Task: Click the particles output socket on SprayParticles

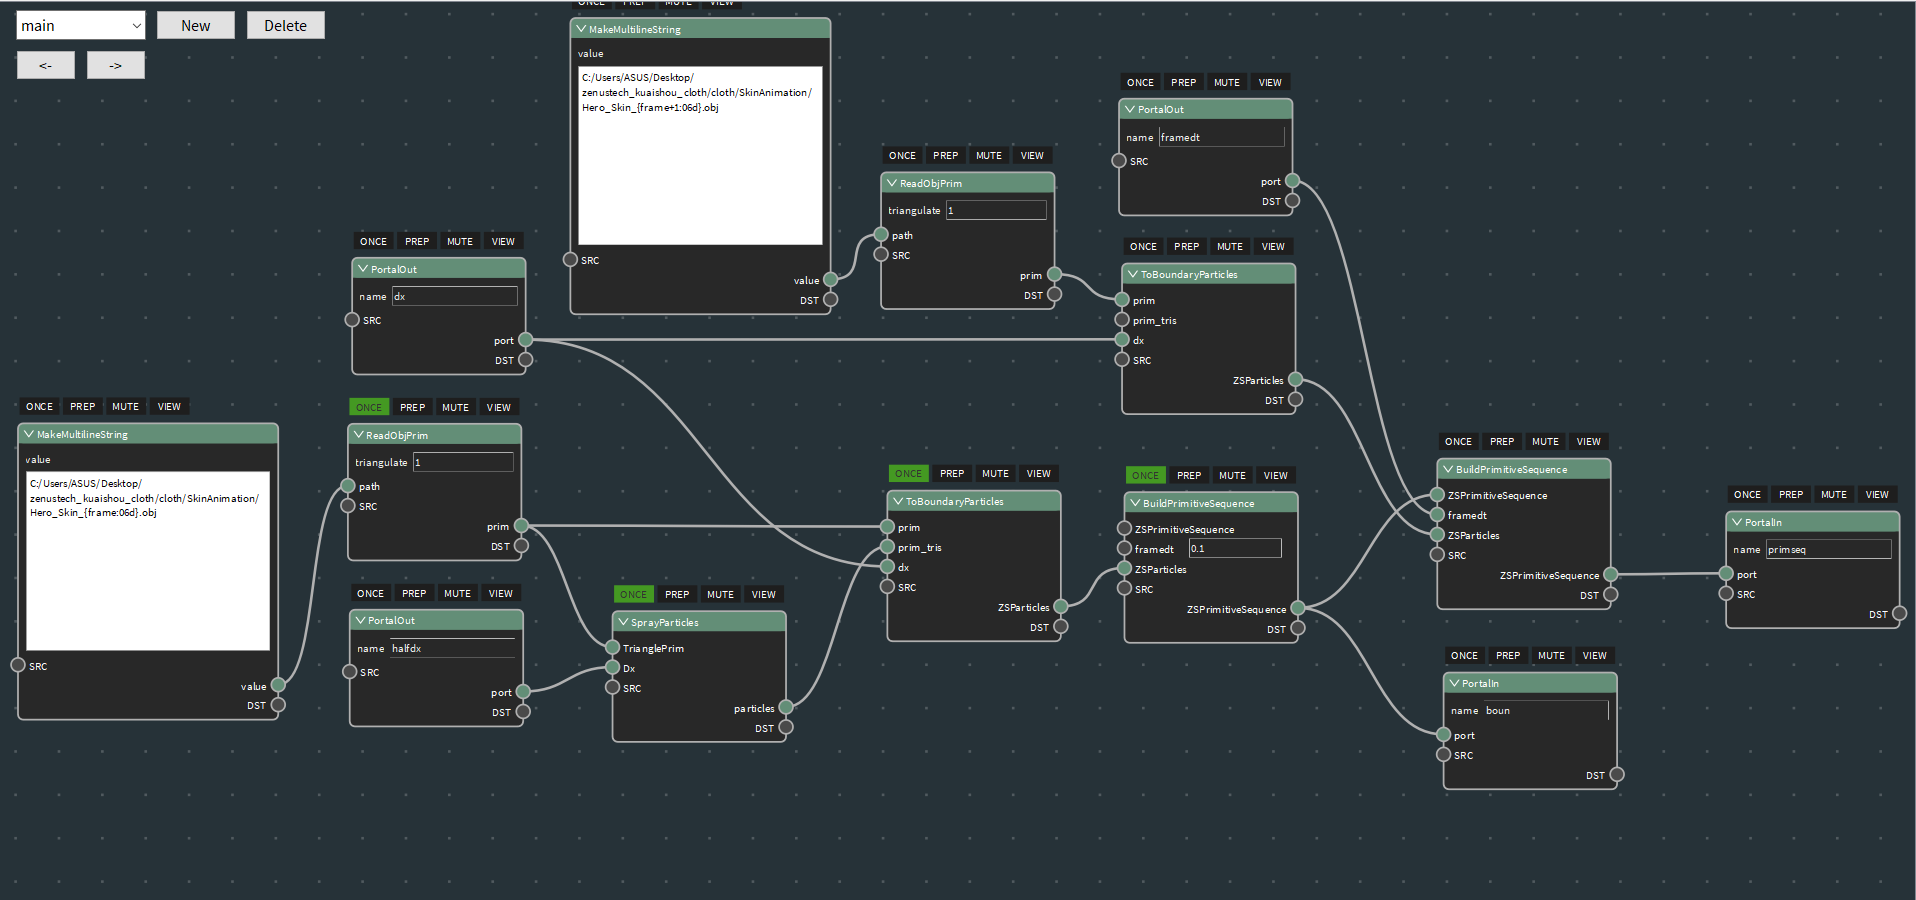Action: [786, 708]
